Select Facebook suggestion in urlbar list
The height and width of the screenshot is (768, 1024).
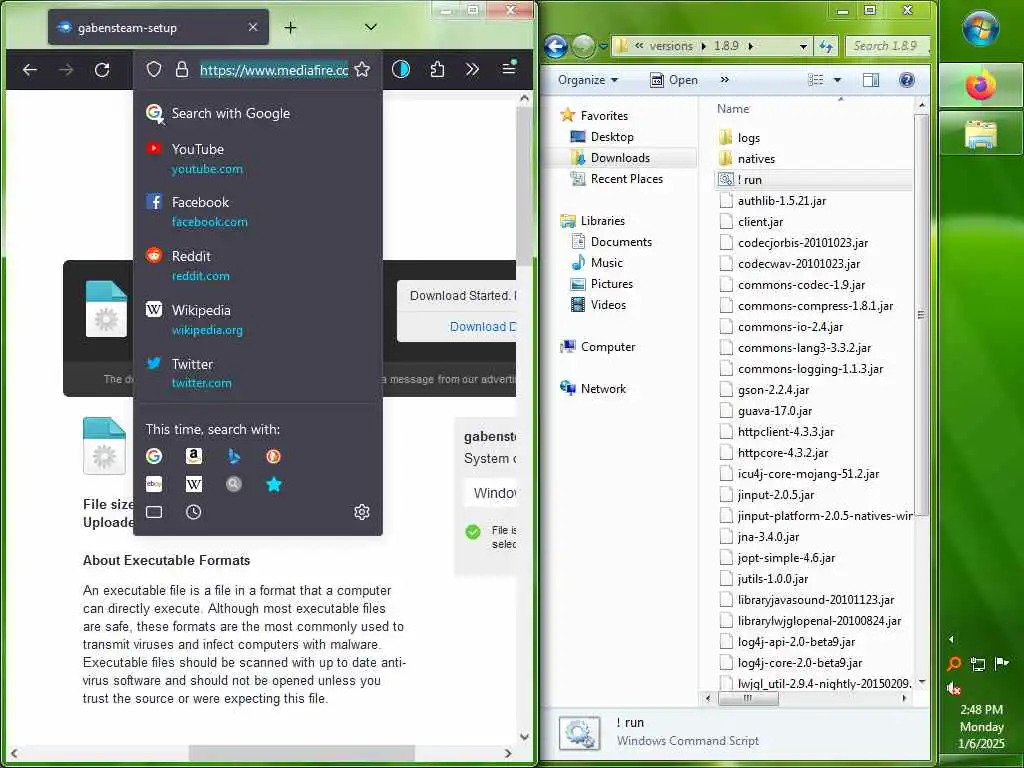(258, 212)
